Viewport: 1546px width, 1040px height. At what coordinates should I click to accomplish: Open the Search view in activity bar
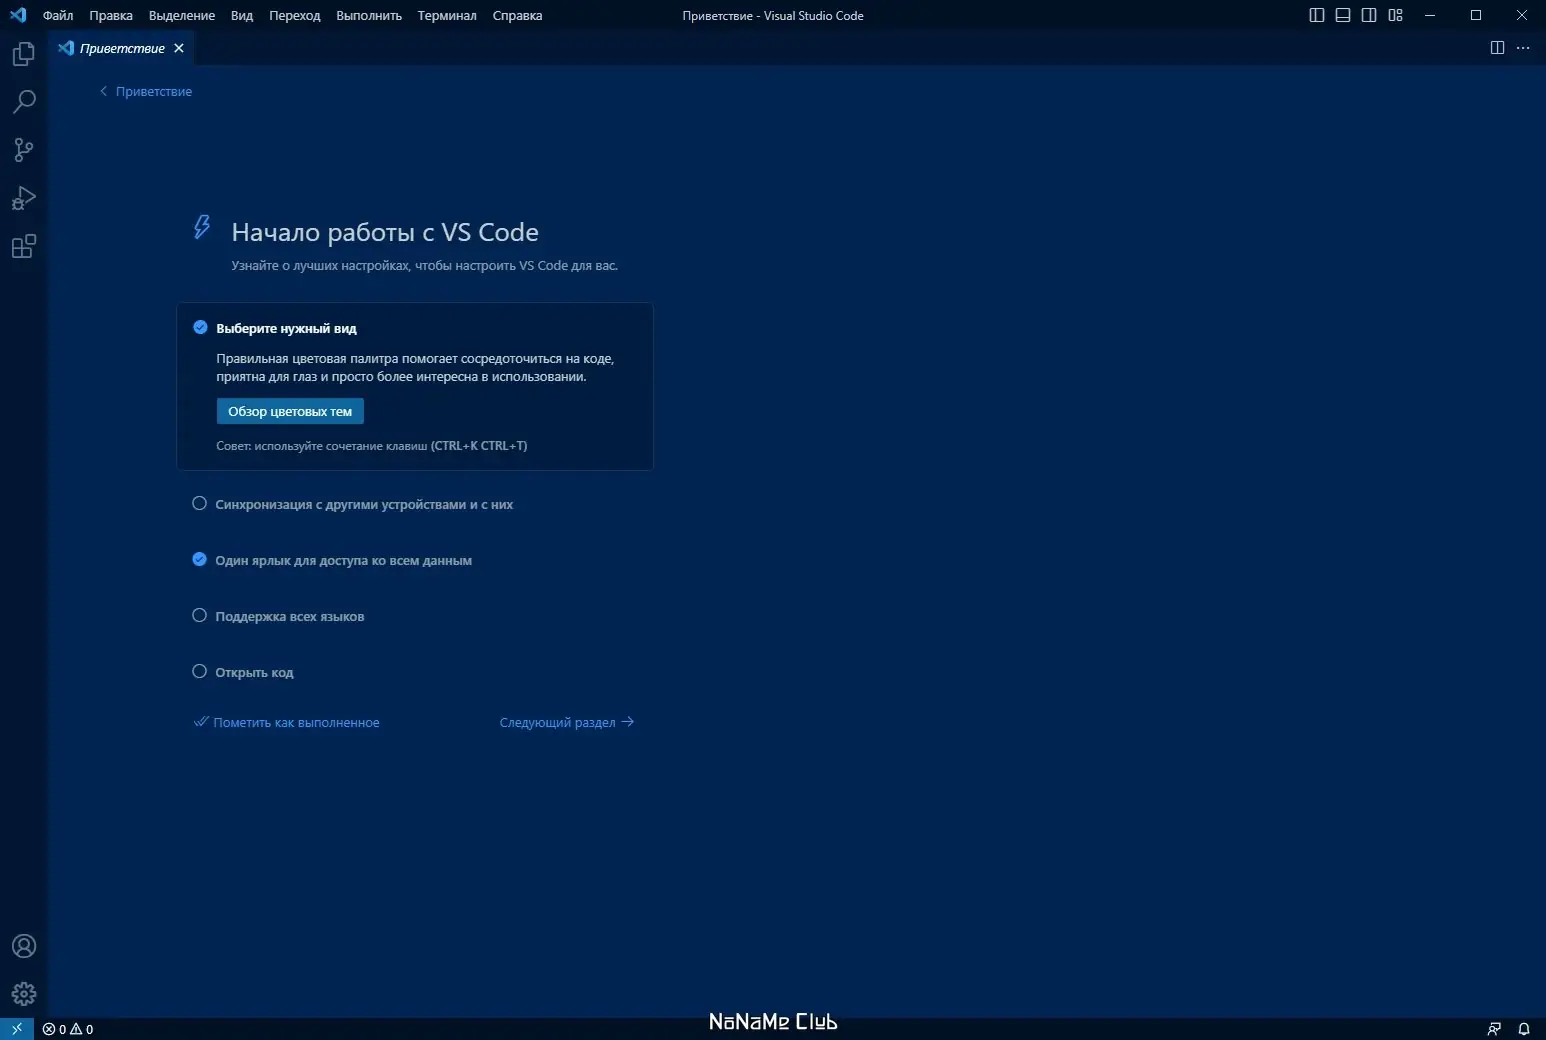click(24, 101)
